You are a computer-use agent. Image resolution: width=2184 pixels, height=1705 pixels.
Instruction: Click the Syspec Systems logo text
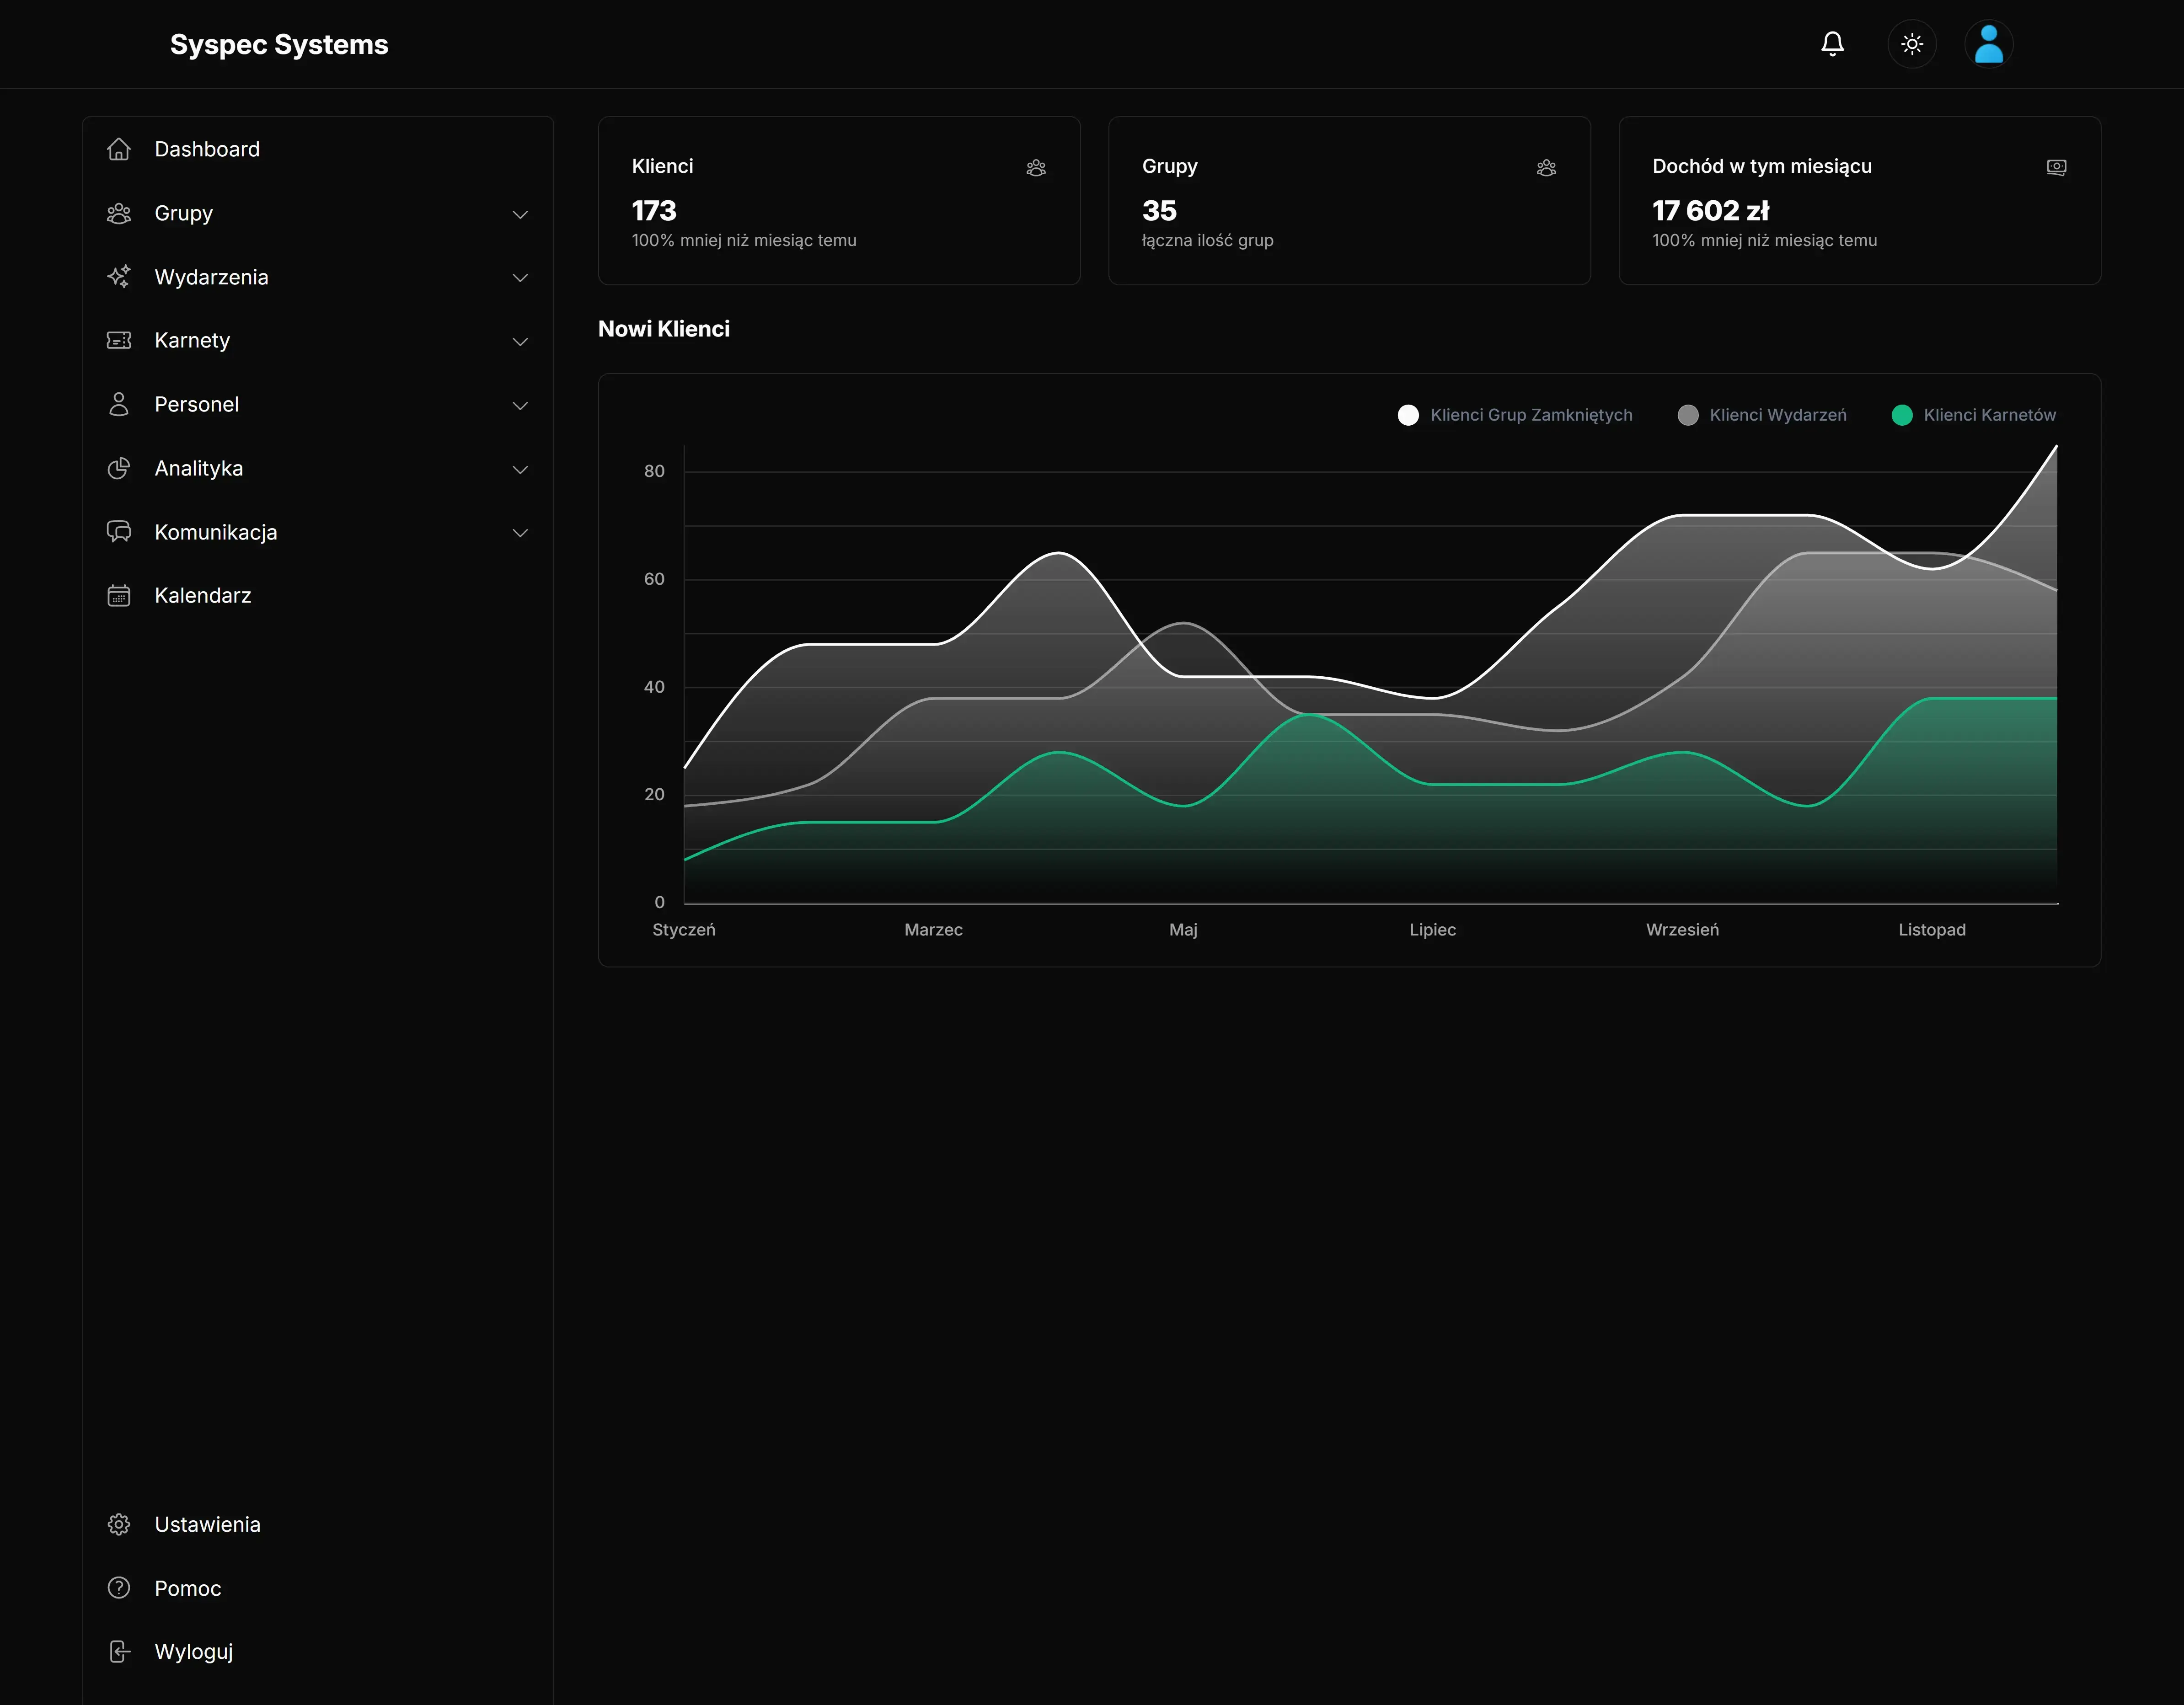(279, 45)
